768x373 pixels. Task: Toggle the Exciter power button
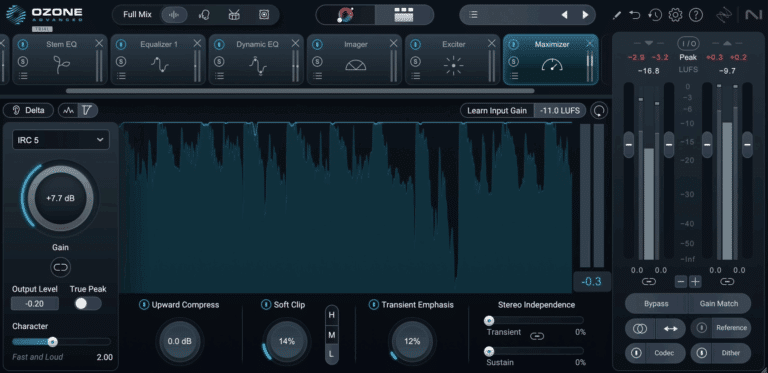tap(415, 45)
